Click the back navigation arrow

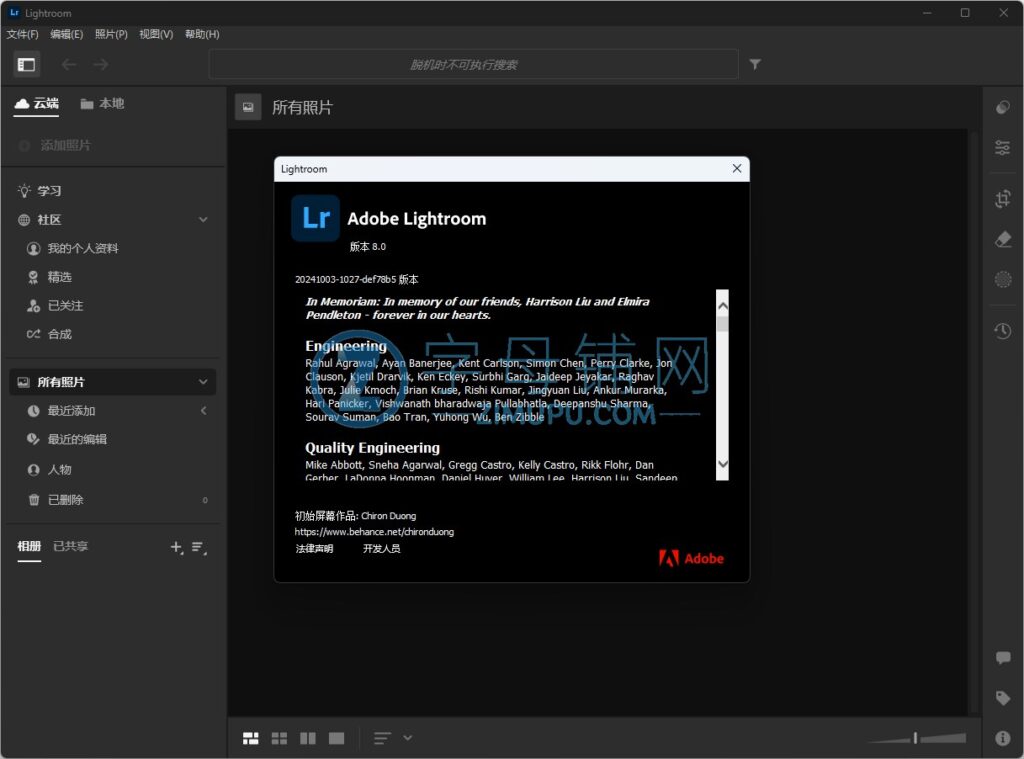click(x=69, y=64)
